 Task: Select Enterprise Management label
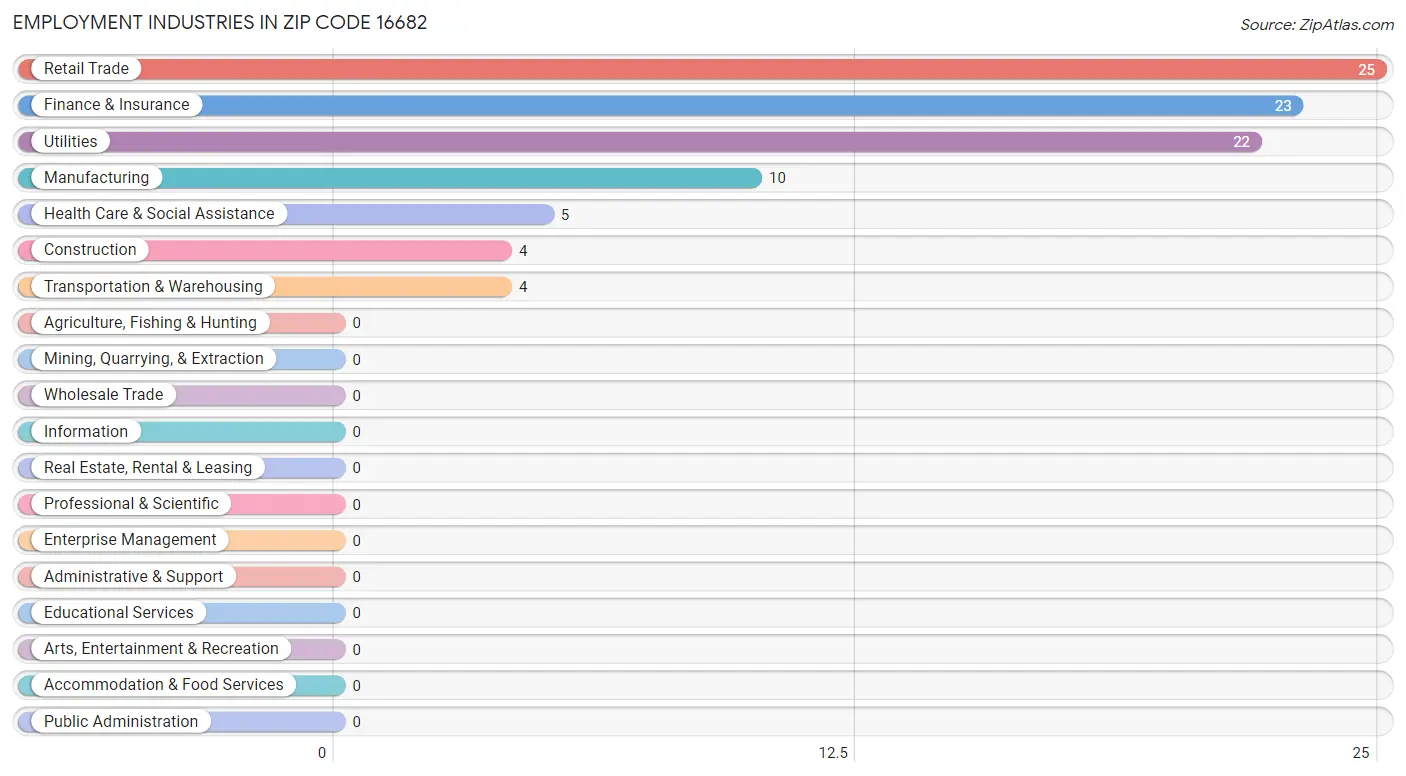130,540
